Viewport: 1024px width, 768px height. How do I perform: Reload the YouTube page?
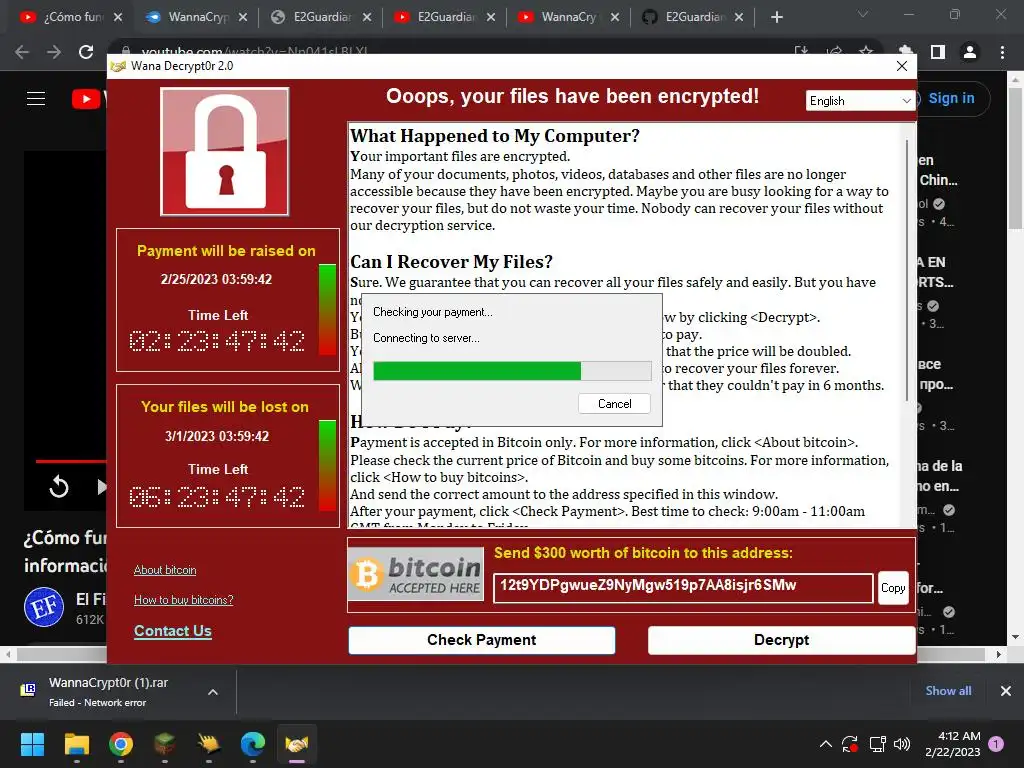click(x=86, y=52)
